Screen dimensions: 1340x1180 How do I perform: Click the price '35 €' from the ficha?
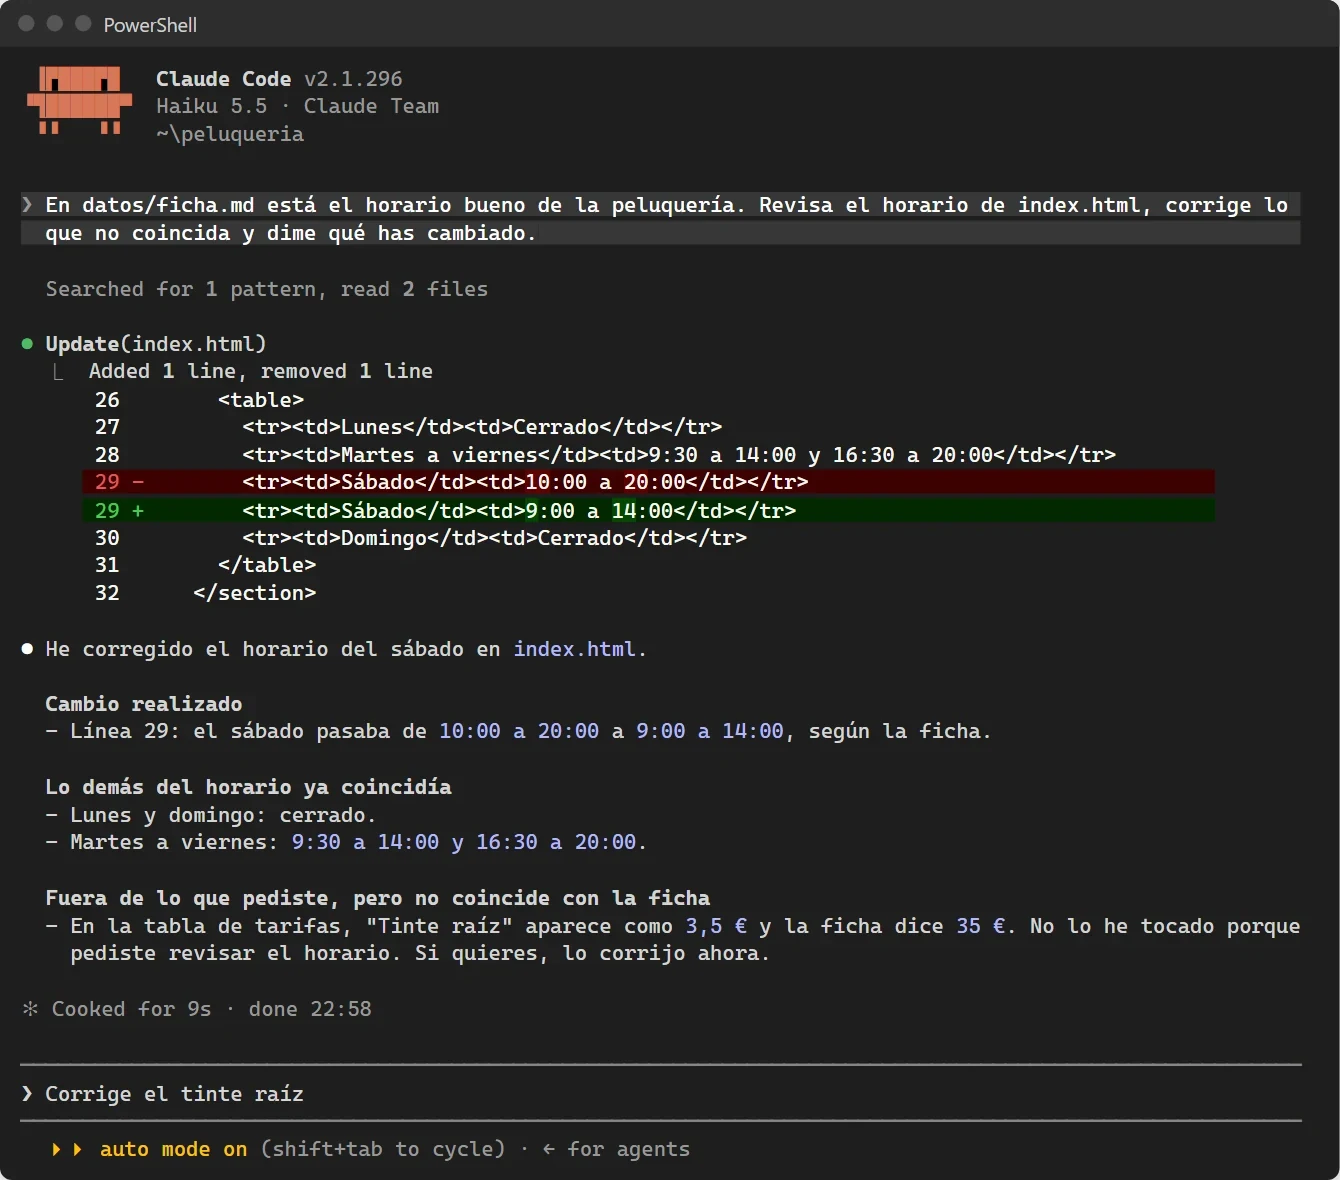point(980,926)
